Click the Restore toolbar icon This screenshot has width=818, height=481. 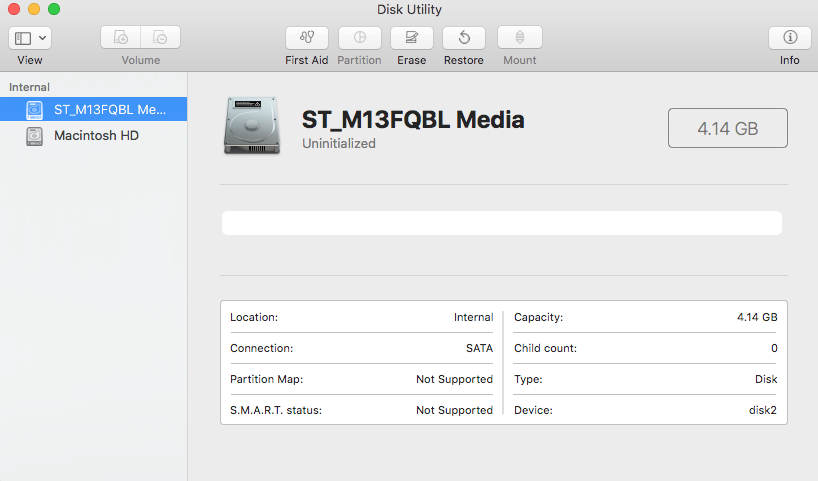click(464, 38)
